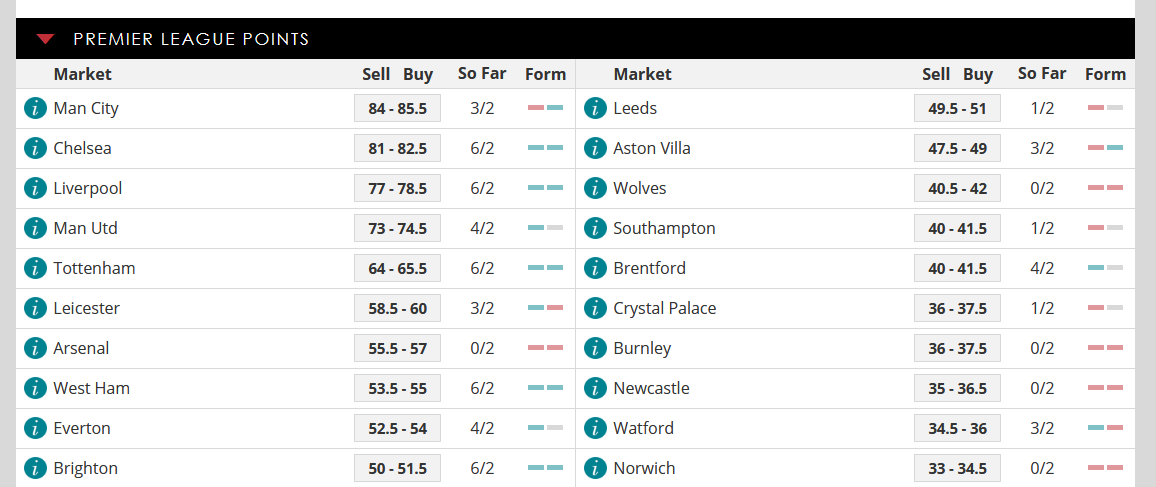Click the West Ham market name

[x=91, y=388]
